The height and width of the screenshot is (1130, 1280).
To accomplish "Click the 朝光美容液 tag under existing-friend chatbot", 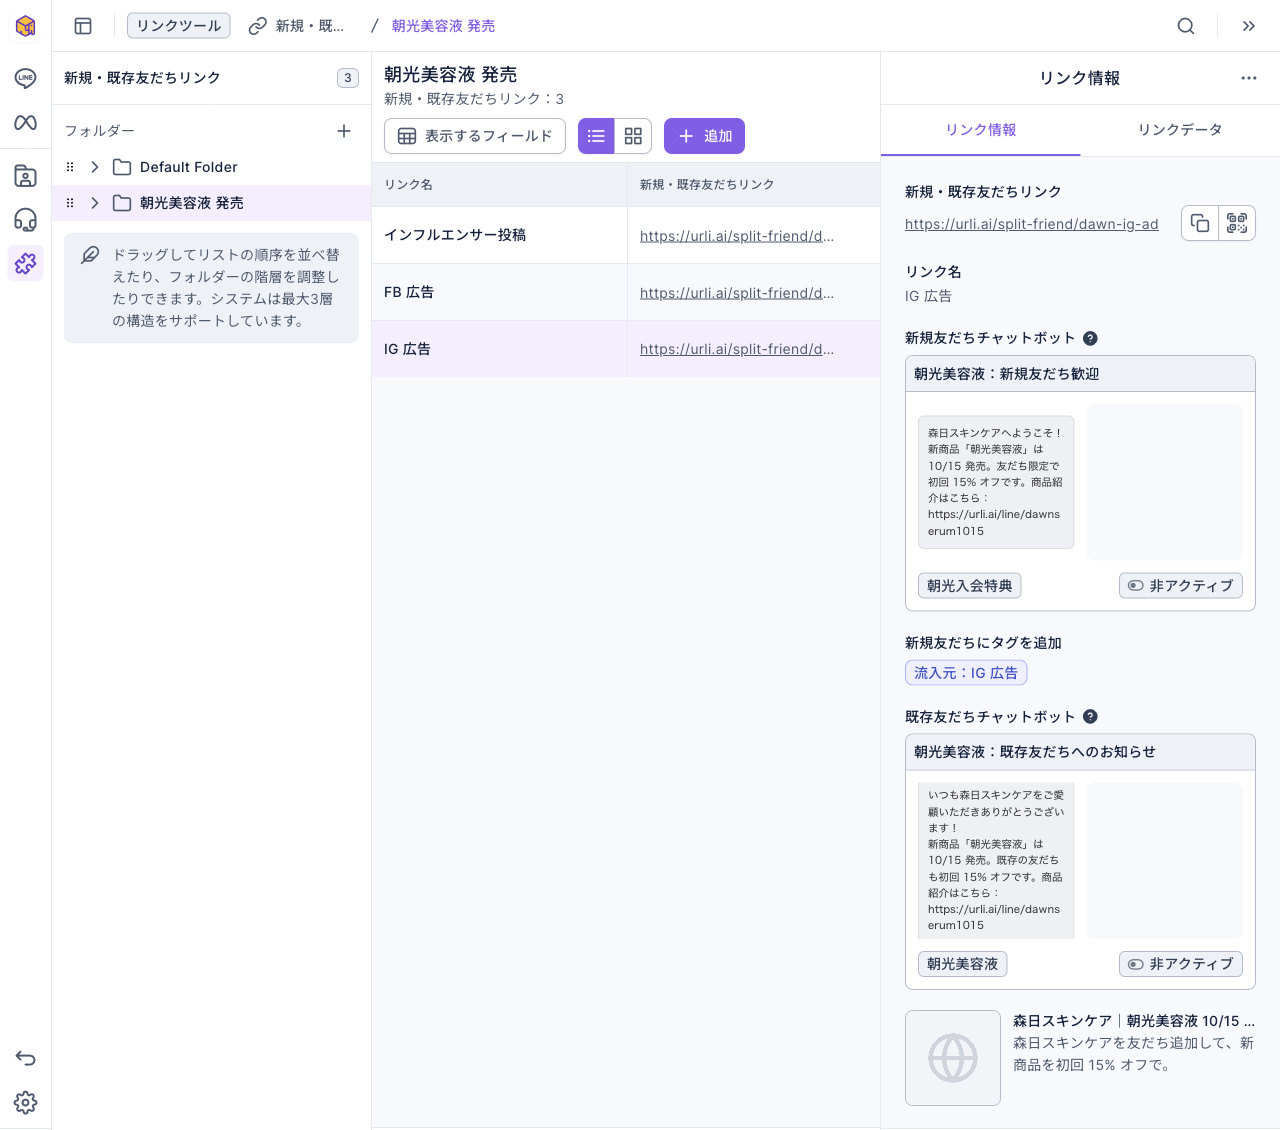I will tap(963, 964).
